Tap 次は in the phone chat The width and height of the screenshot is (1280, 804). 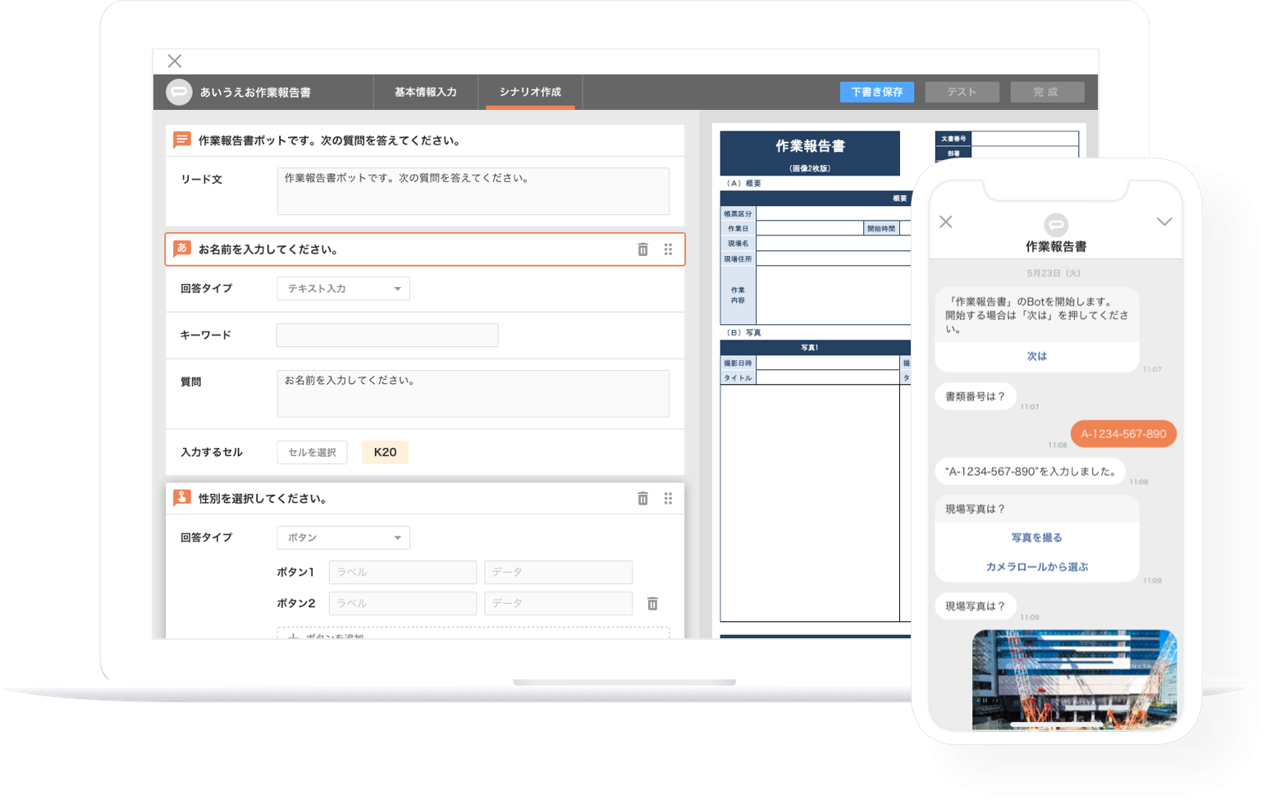[1036, 356]
